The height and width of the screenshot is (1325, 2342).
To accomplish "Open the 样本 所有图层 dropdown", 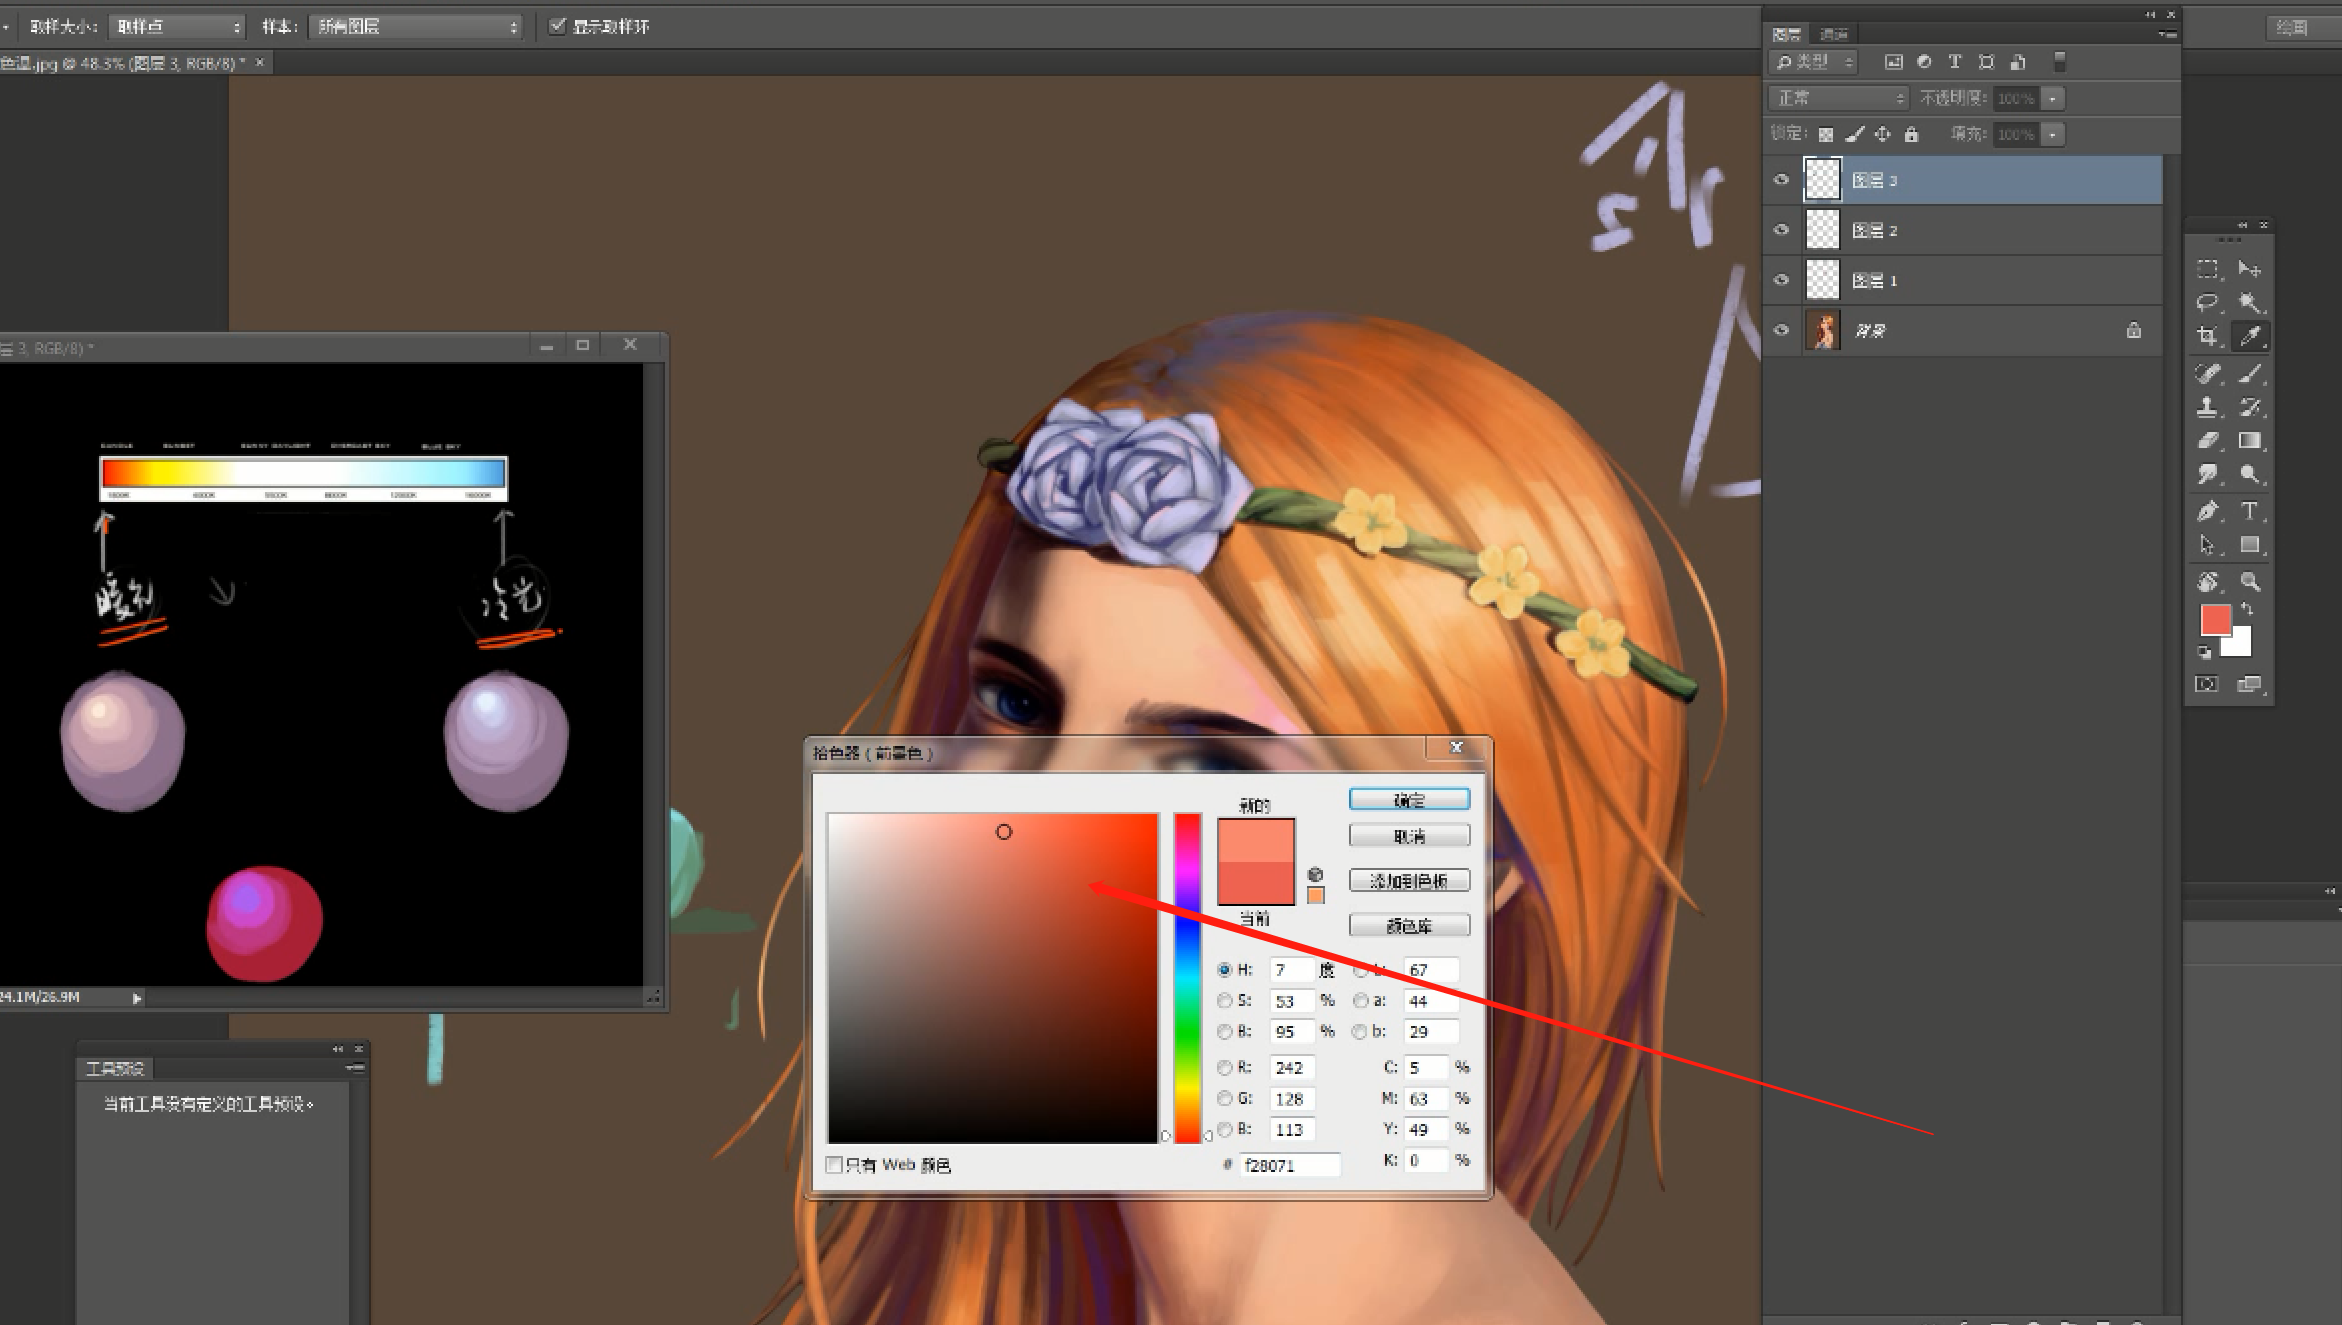I will pyautogui.click(x=416, y=27).
